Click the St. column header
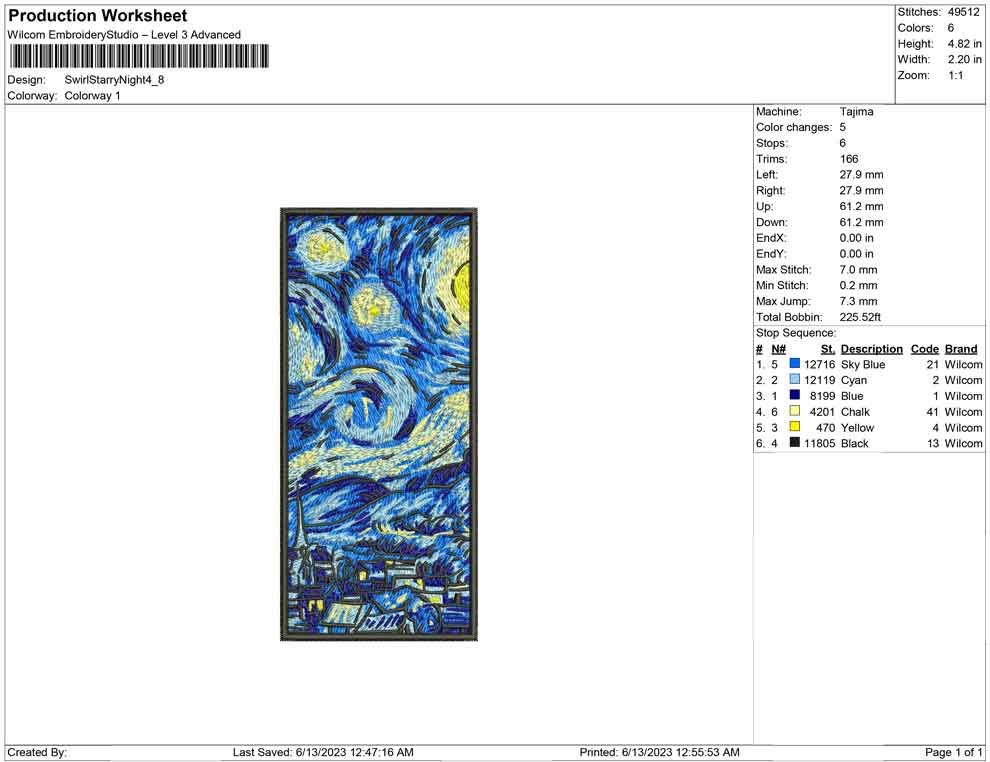 pos(828,349)
